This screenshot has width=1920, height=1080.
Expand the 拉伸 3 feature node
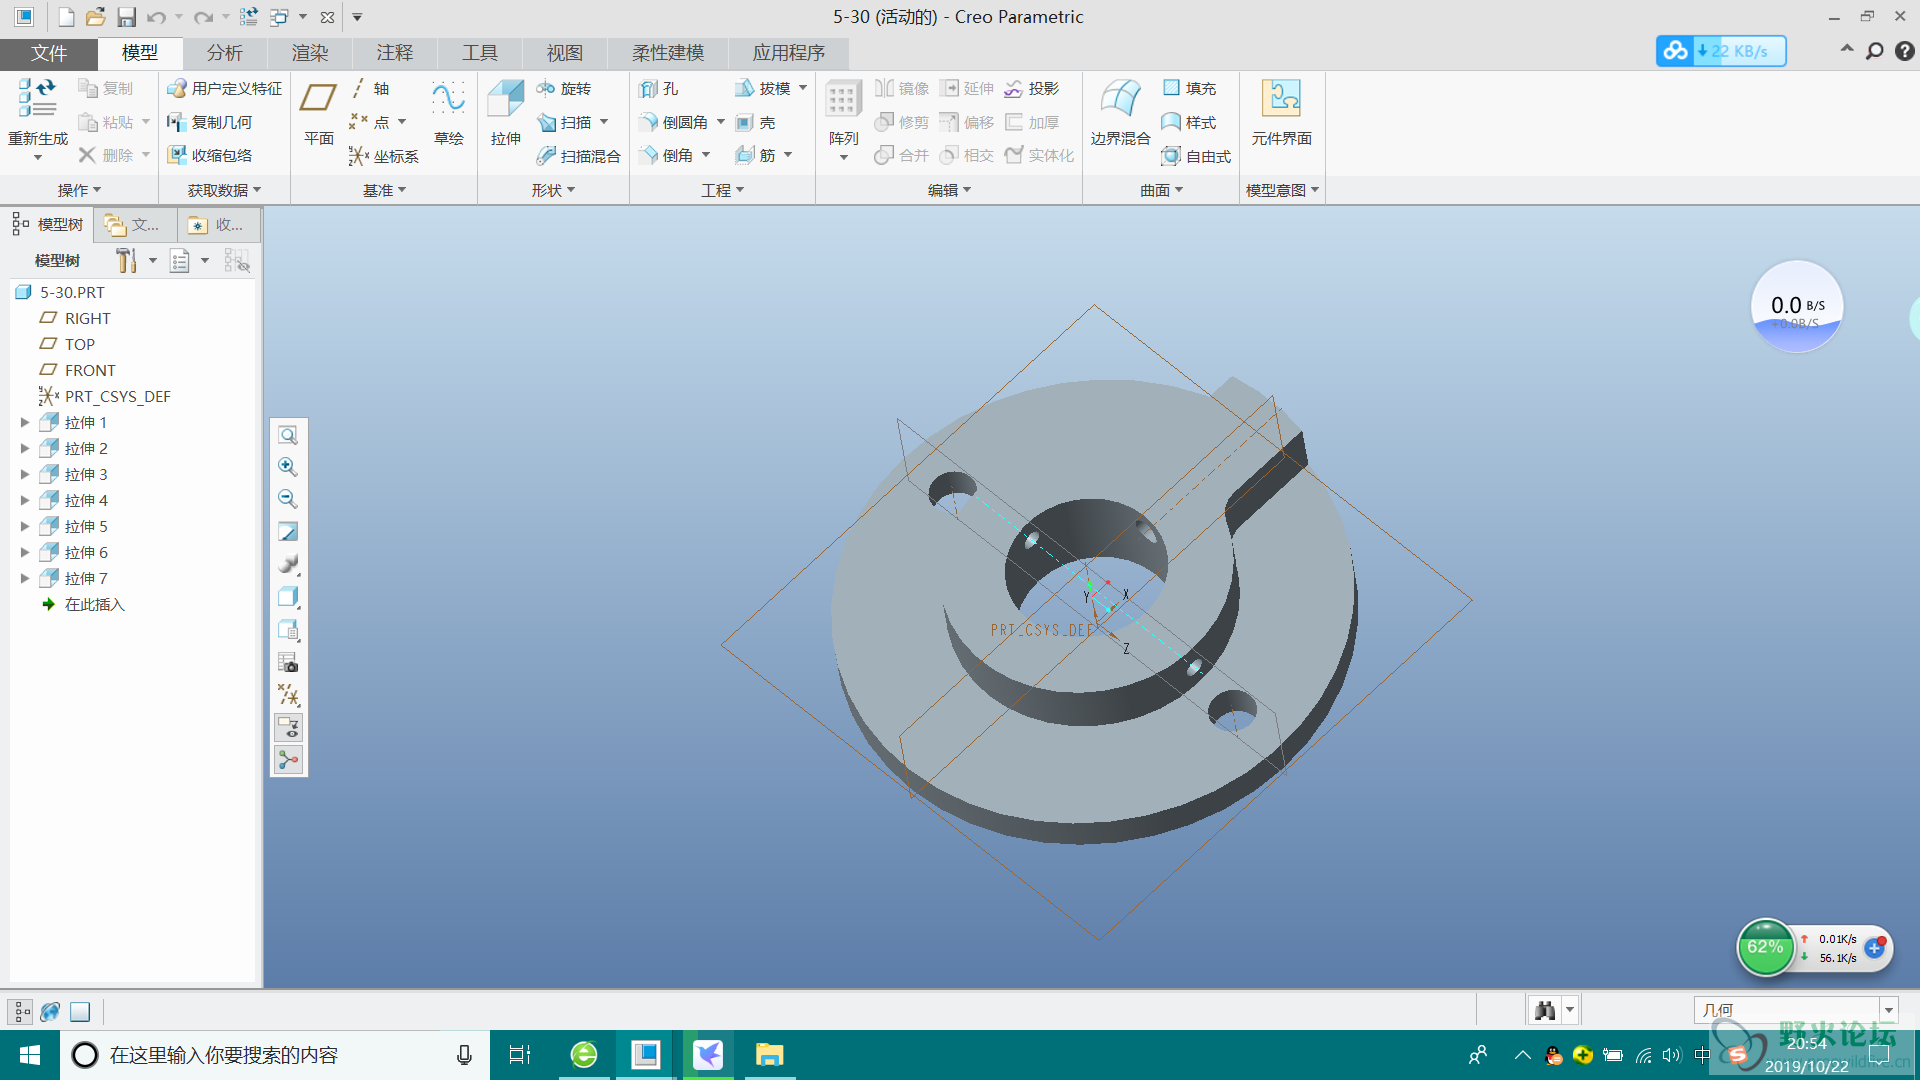(25, 475)
